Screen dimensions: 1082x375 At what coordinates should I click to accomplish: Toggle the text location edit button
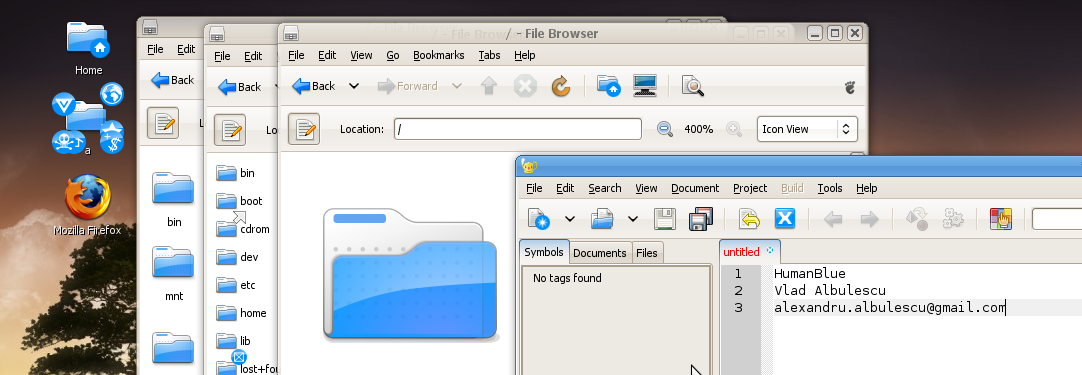click(x=304, y=129)
